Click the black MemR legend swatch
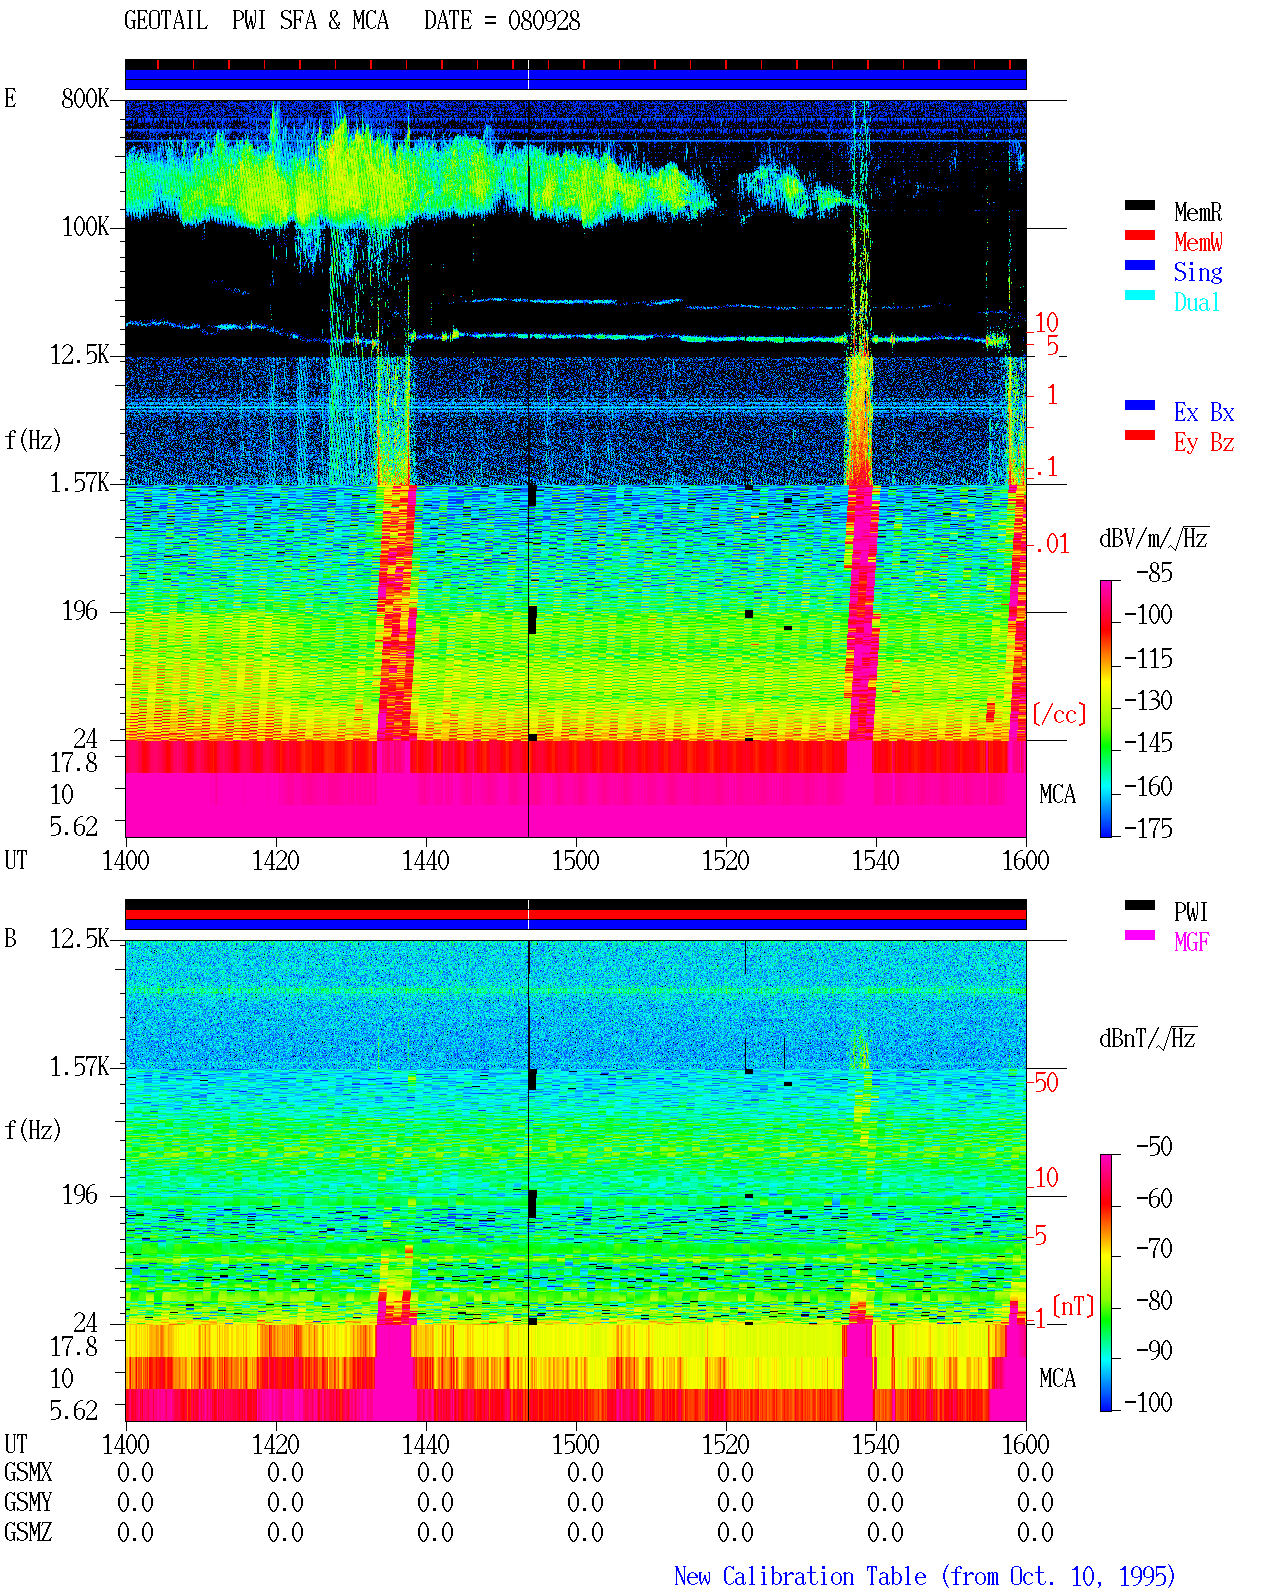The image size is (1280, 1593). (1139, 205)
